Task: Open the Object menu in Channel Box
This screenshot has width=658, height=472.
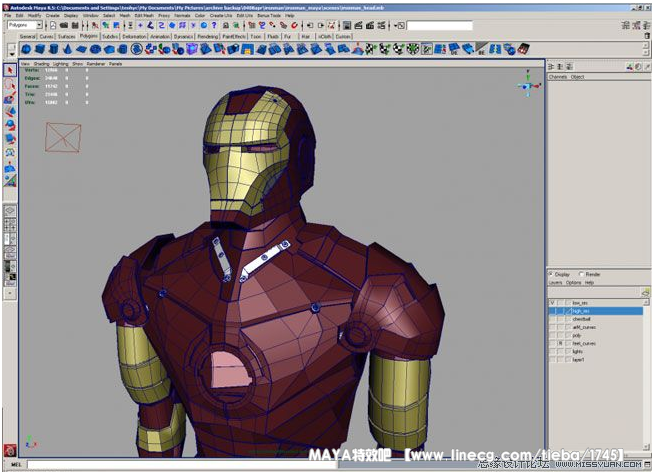Action: (x=577, y=77)
